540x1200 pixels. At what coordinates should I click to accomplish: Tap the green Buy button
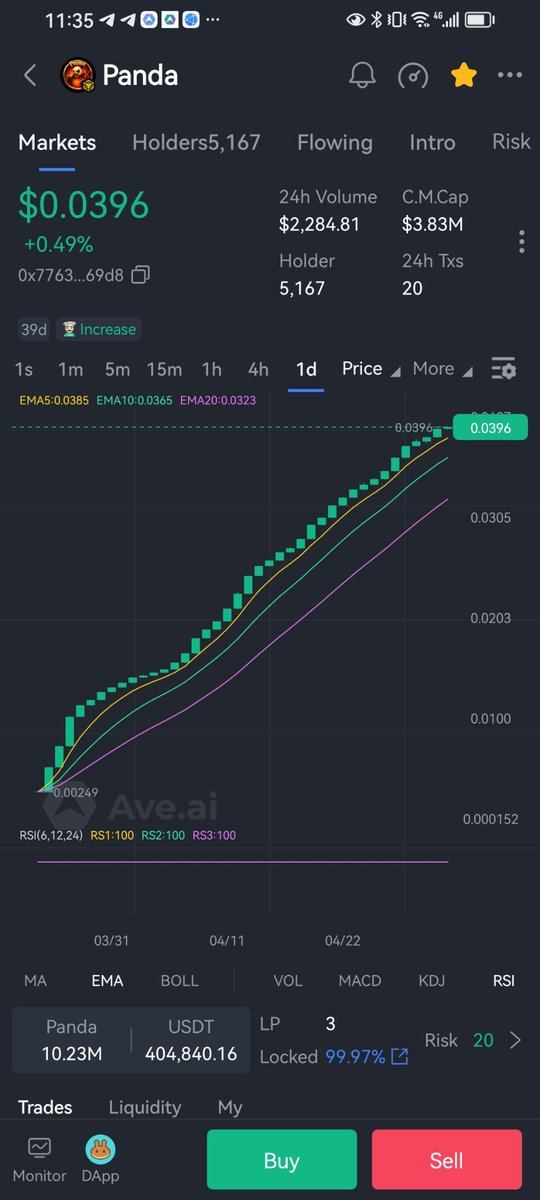point(282,1160)
